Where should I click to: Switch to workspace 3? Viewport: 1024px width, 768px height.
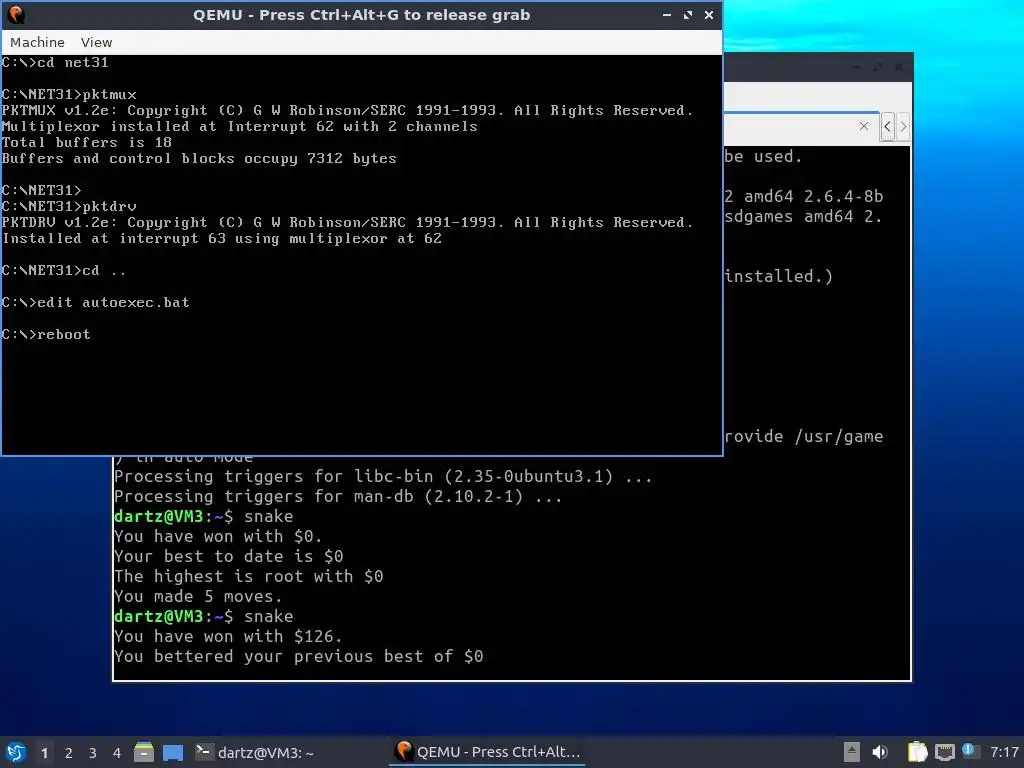coord(93,753)
